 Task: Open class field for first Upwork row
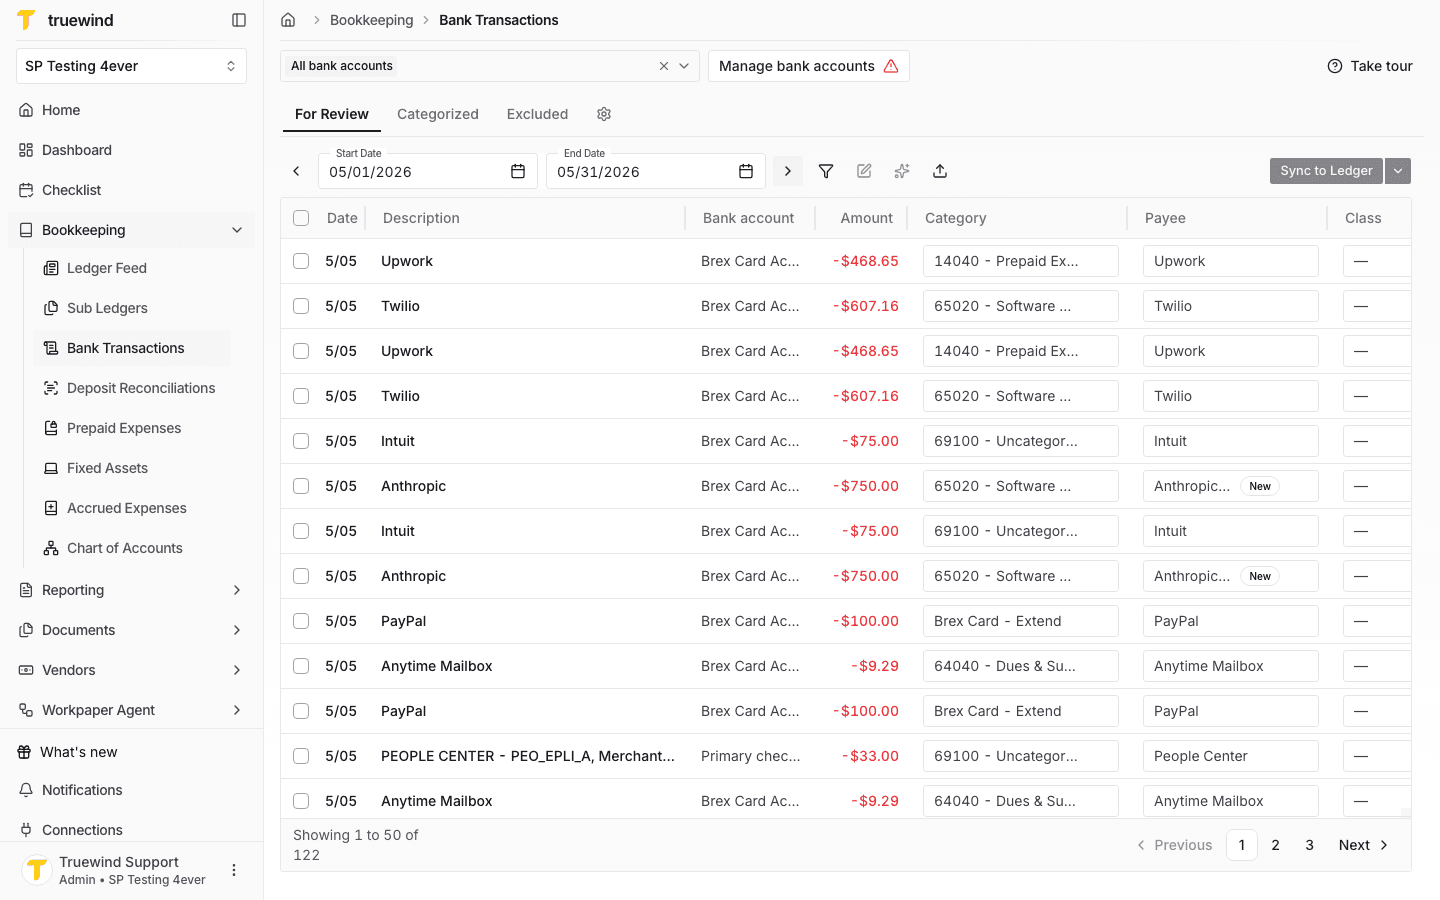[x=1377, y=261]
